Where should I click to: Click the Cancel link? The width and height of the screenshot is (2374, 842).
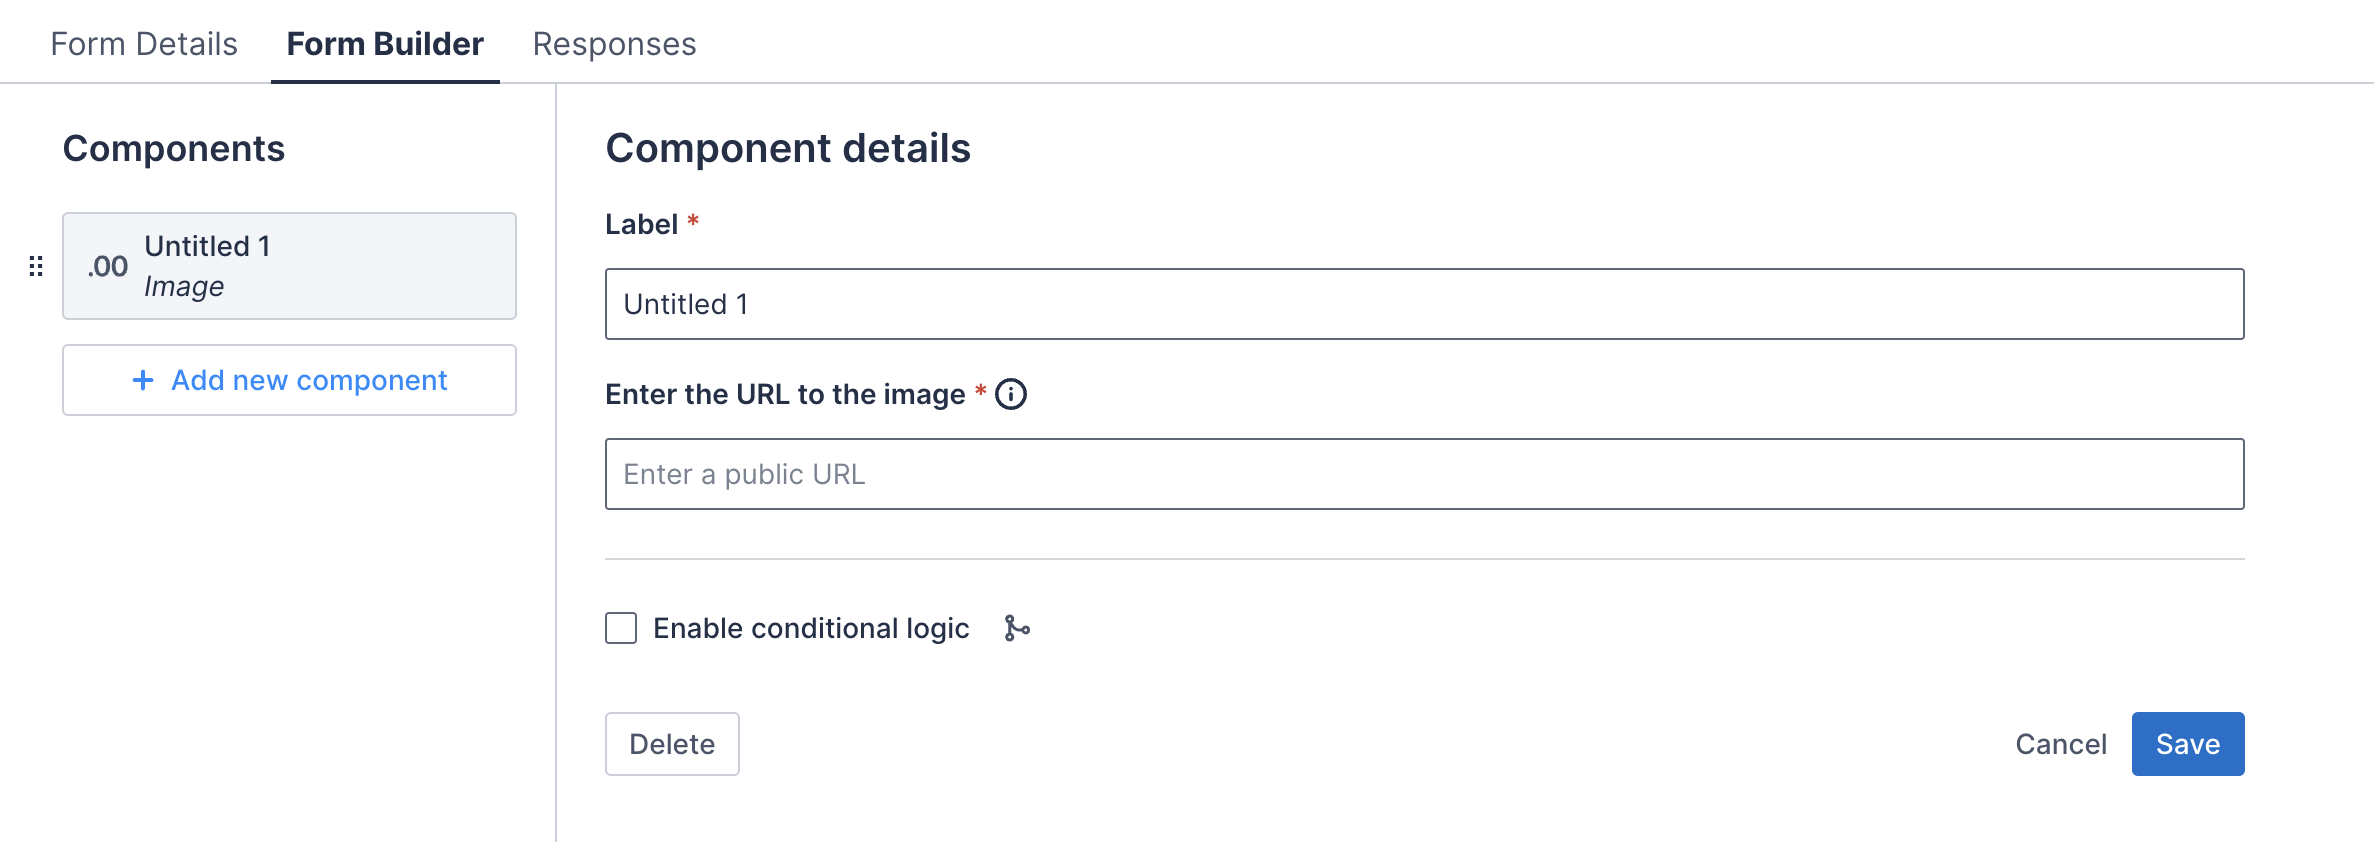click(x=2060, y=743)
